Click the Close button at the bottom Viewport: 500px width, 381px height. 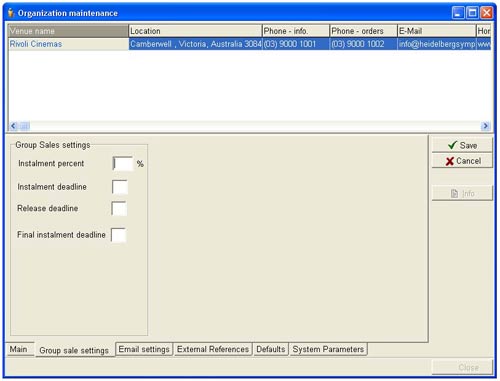[x=462, y=367]
